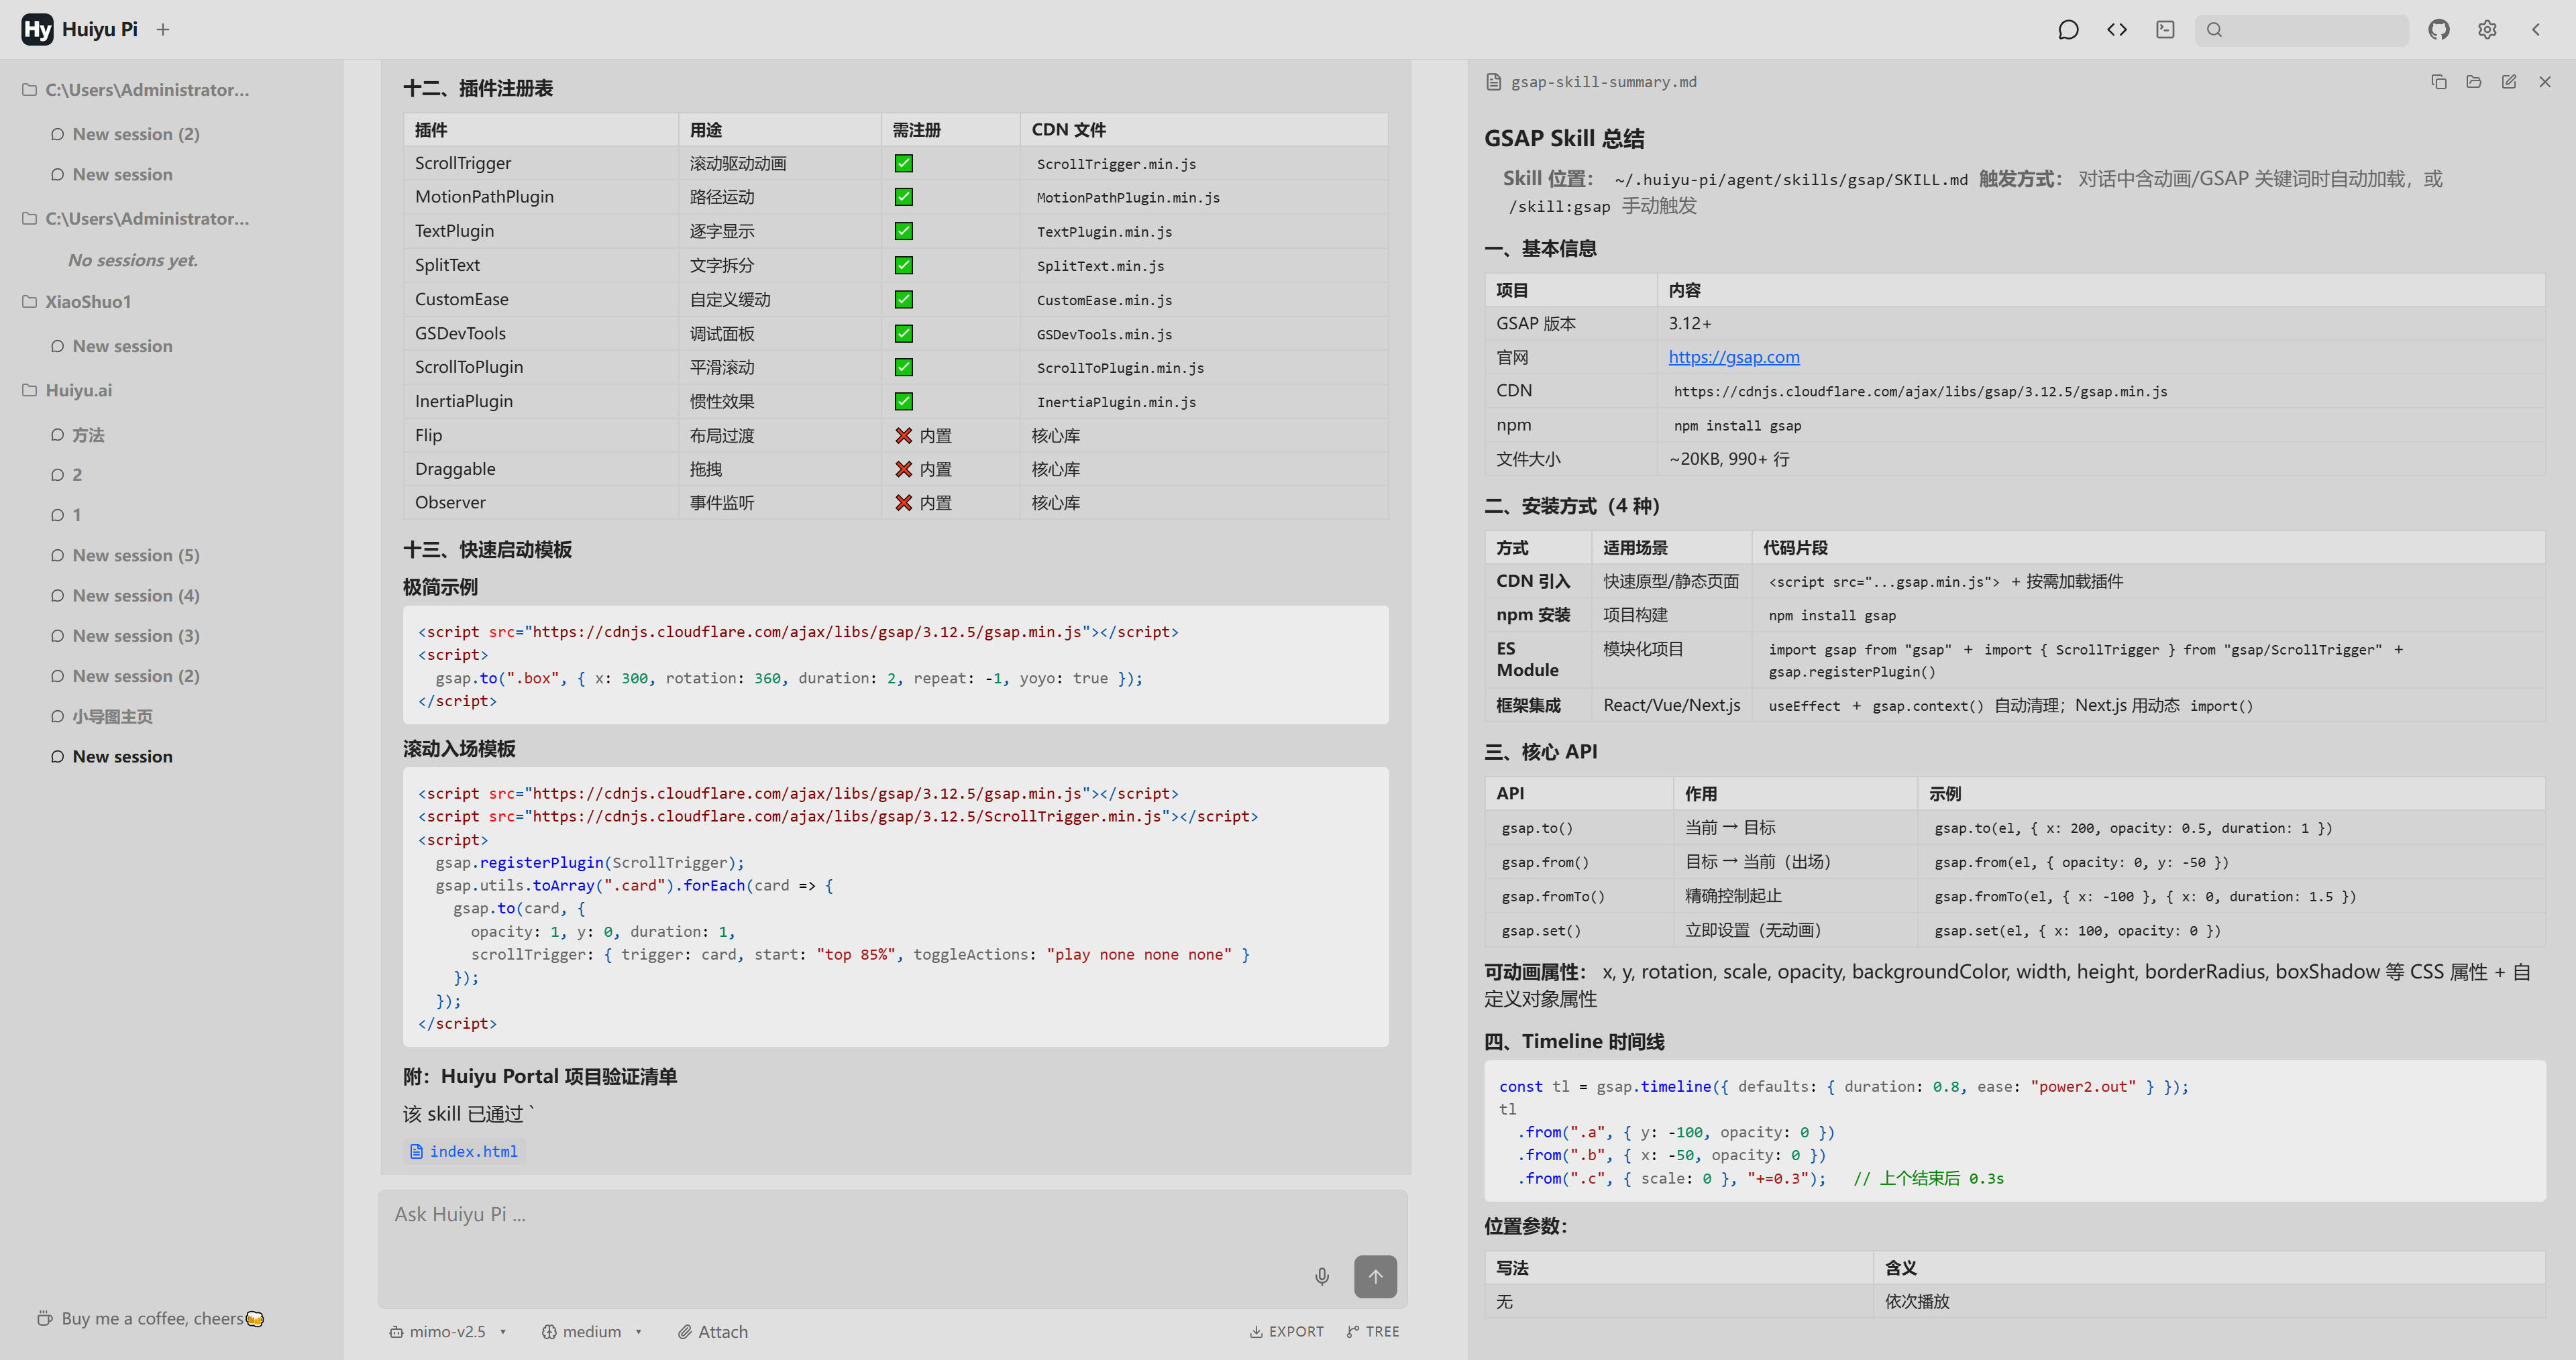Click the TREE button
2576x1360 pixels.
pyautogui.click(x=1372, y=1332)
